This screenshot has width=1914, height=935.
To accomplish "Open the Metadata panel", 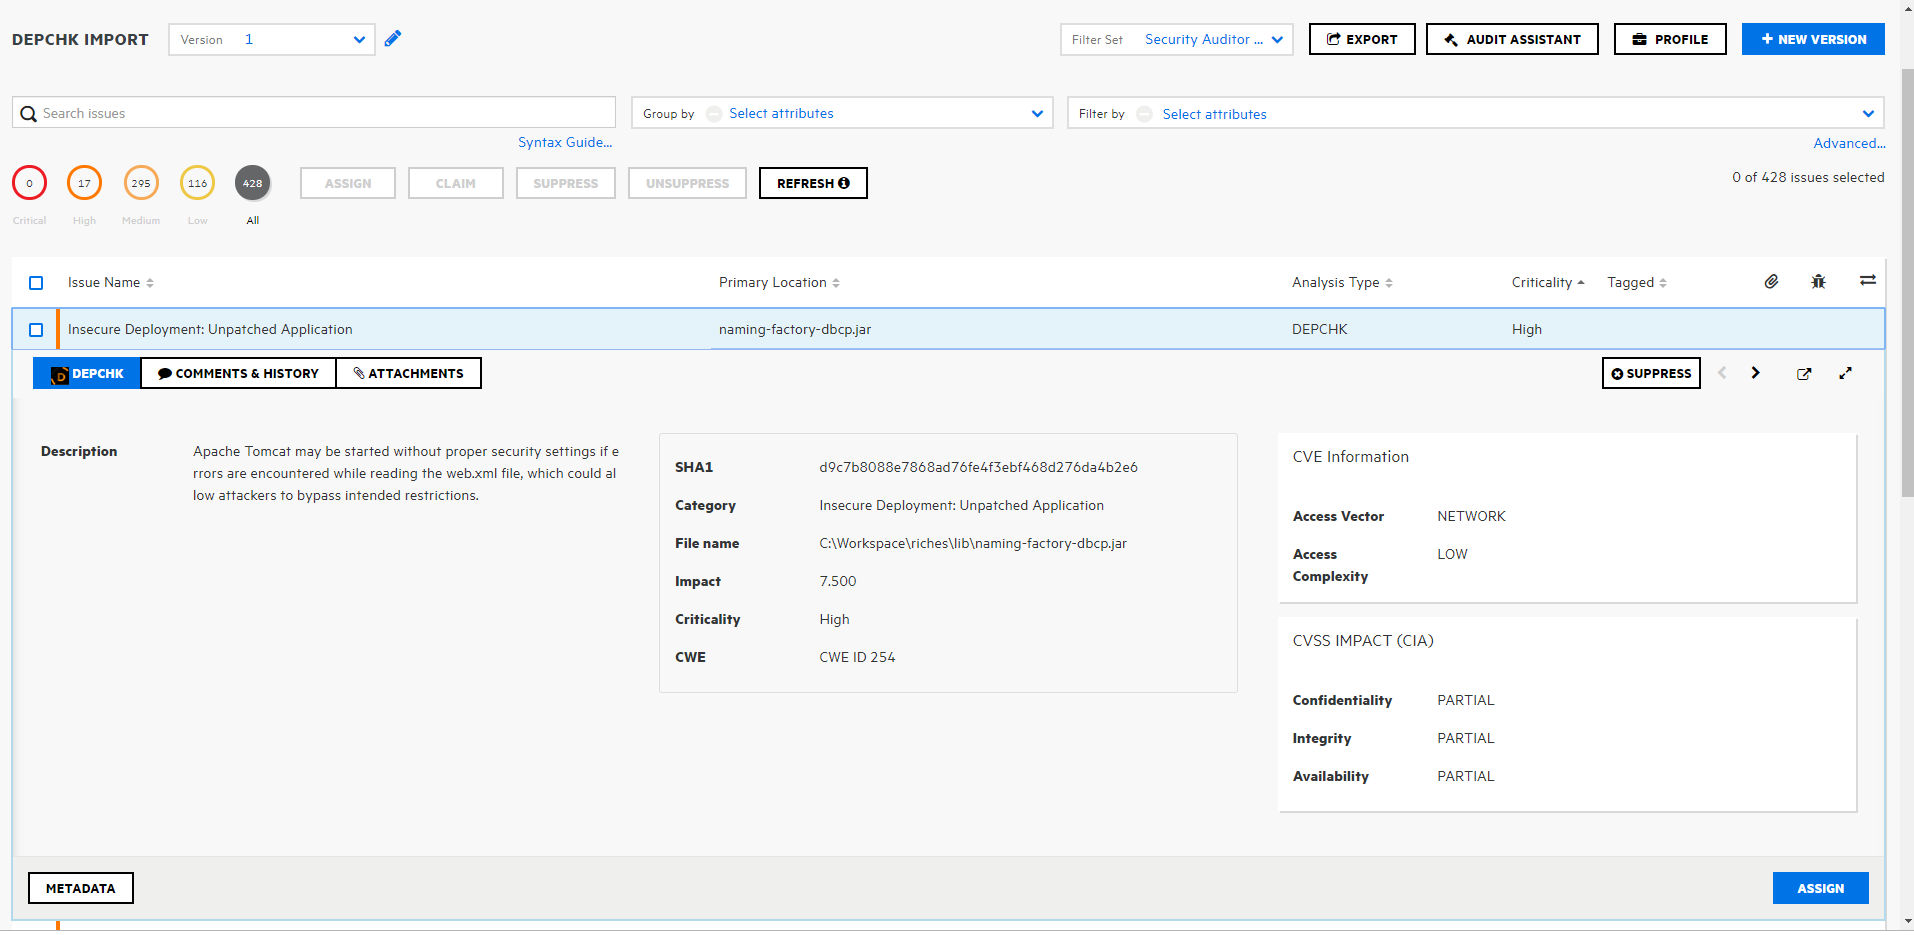I will pos(81,888).
